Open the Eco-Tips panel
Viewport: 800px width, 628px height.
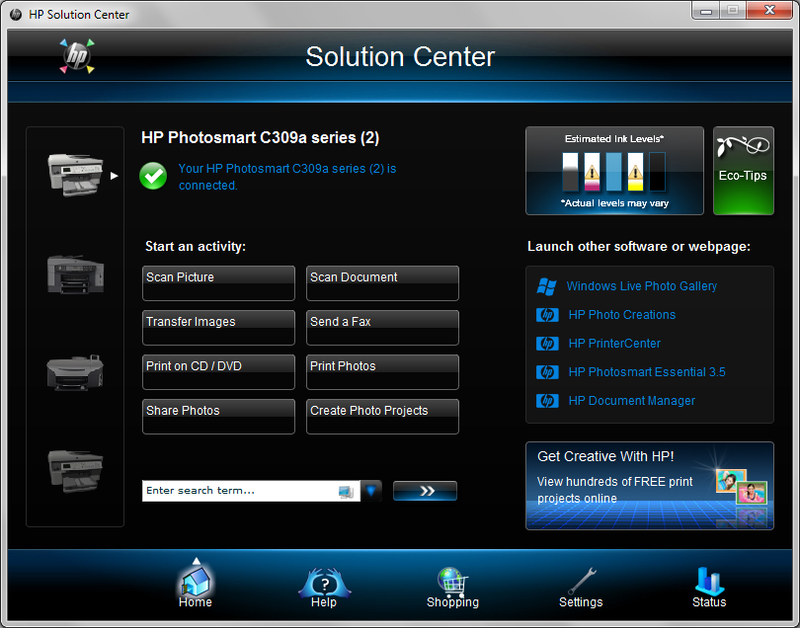pos(743,171)
